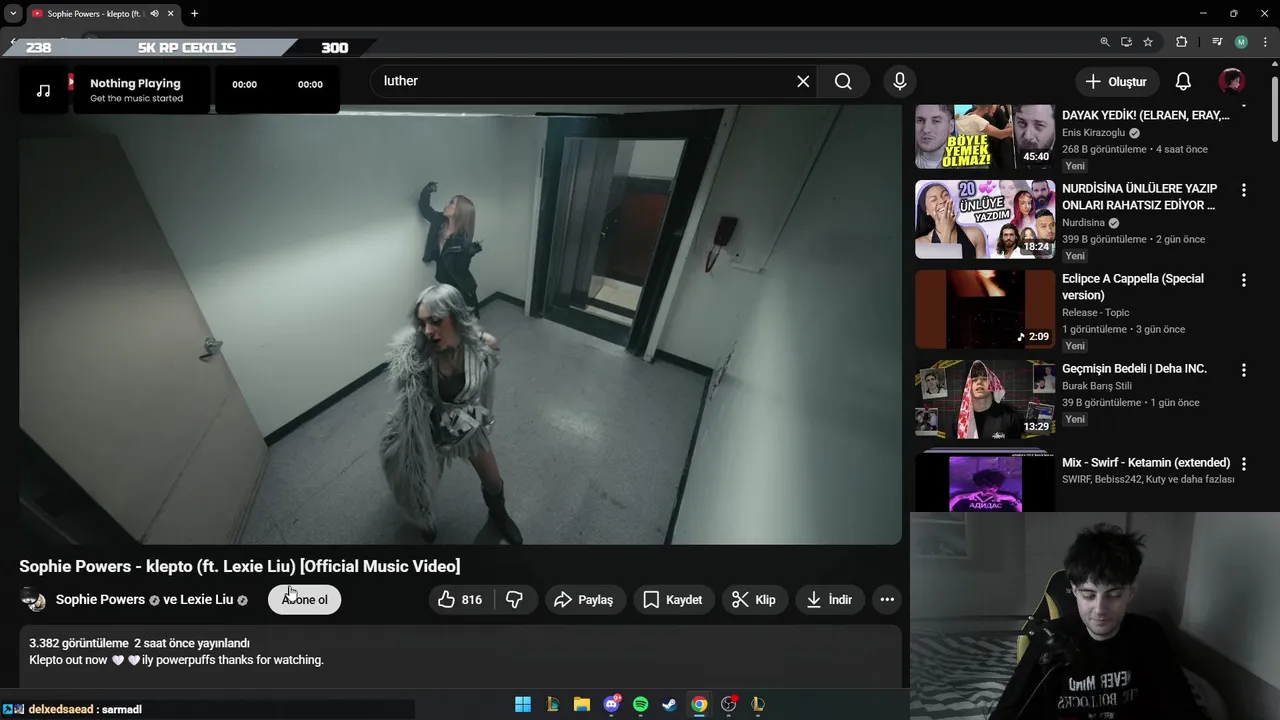1280x720 pixels.
Task: Open Spotify from the taskbar
Action: 641,704
